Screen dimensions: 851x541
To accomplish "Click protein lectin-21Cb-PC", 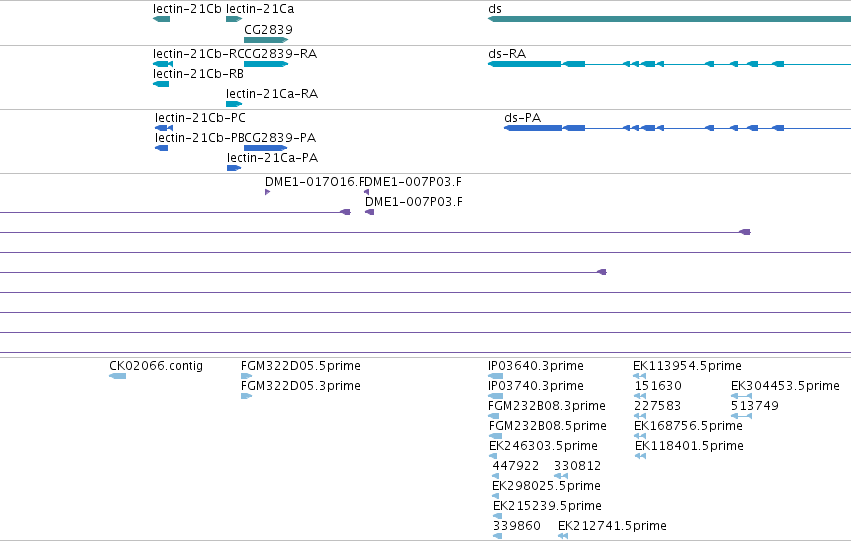I will point(164,128).
